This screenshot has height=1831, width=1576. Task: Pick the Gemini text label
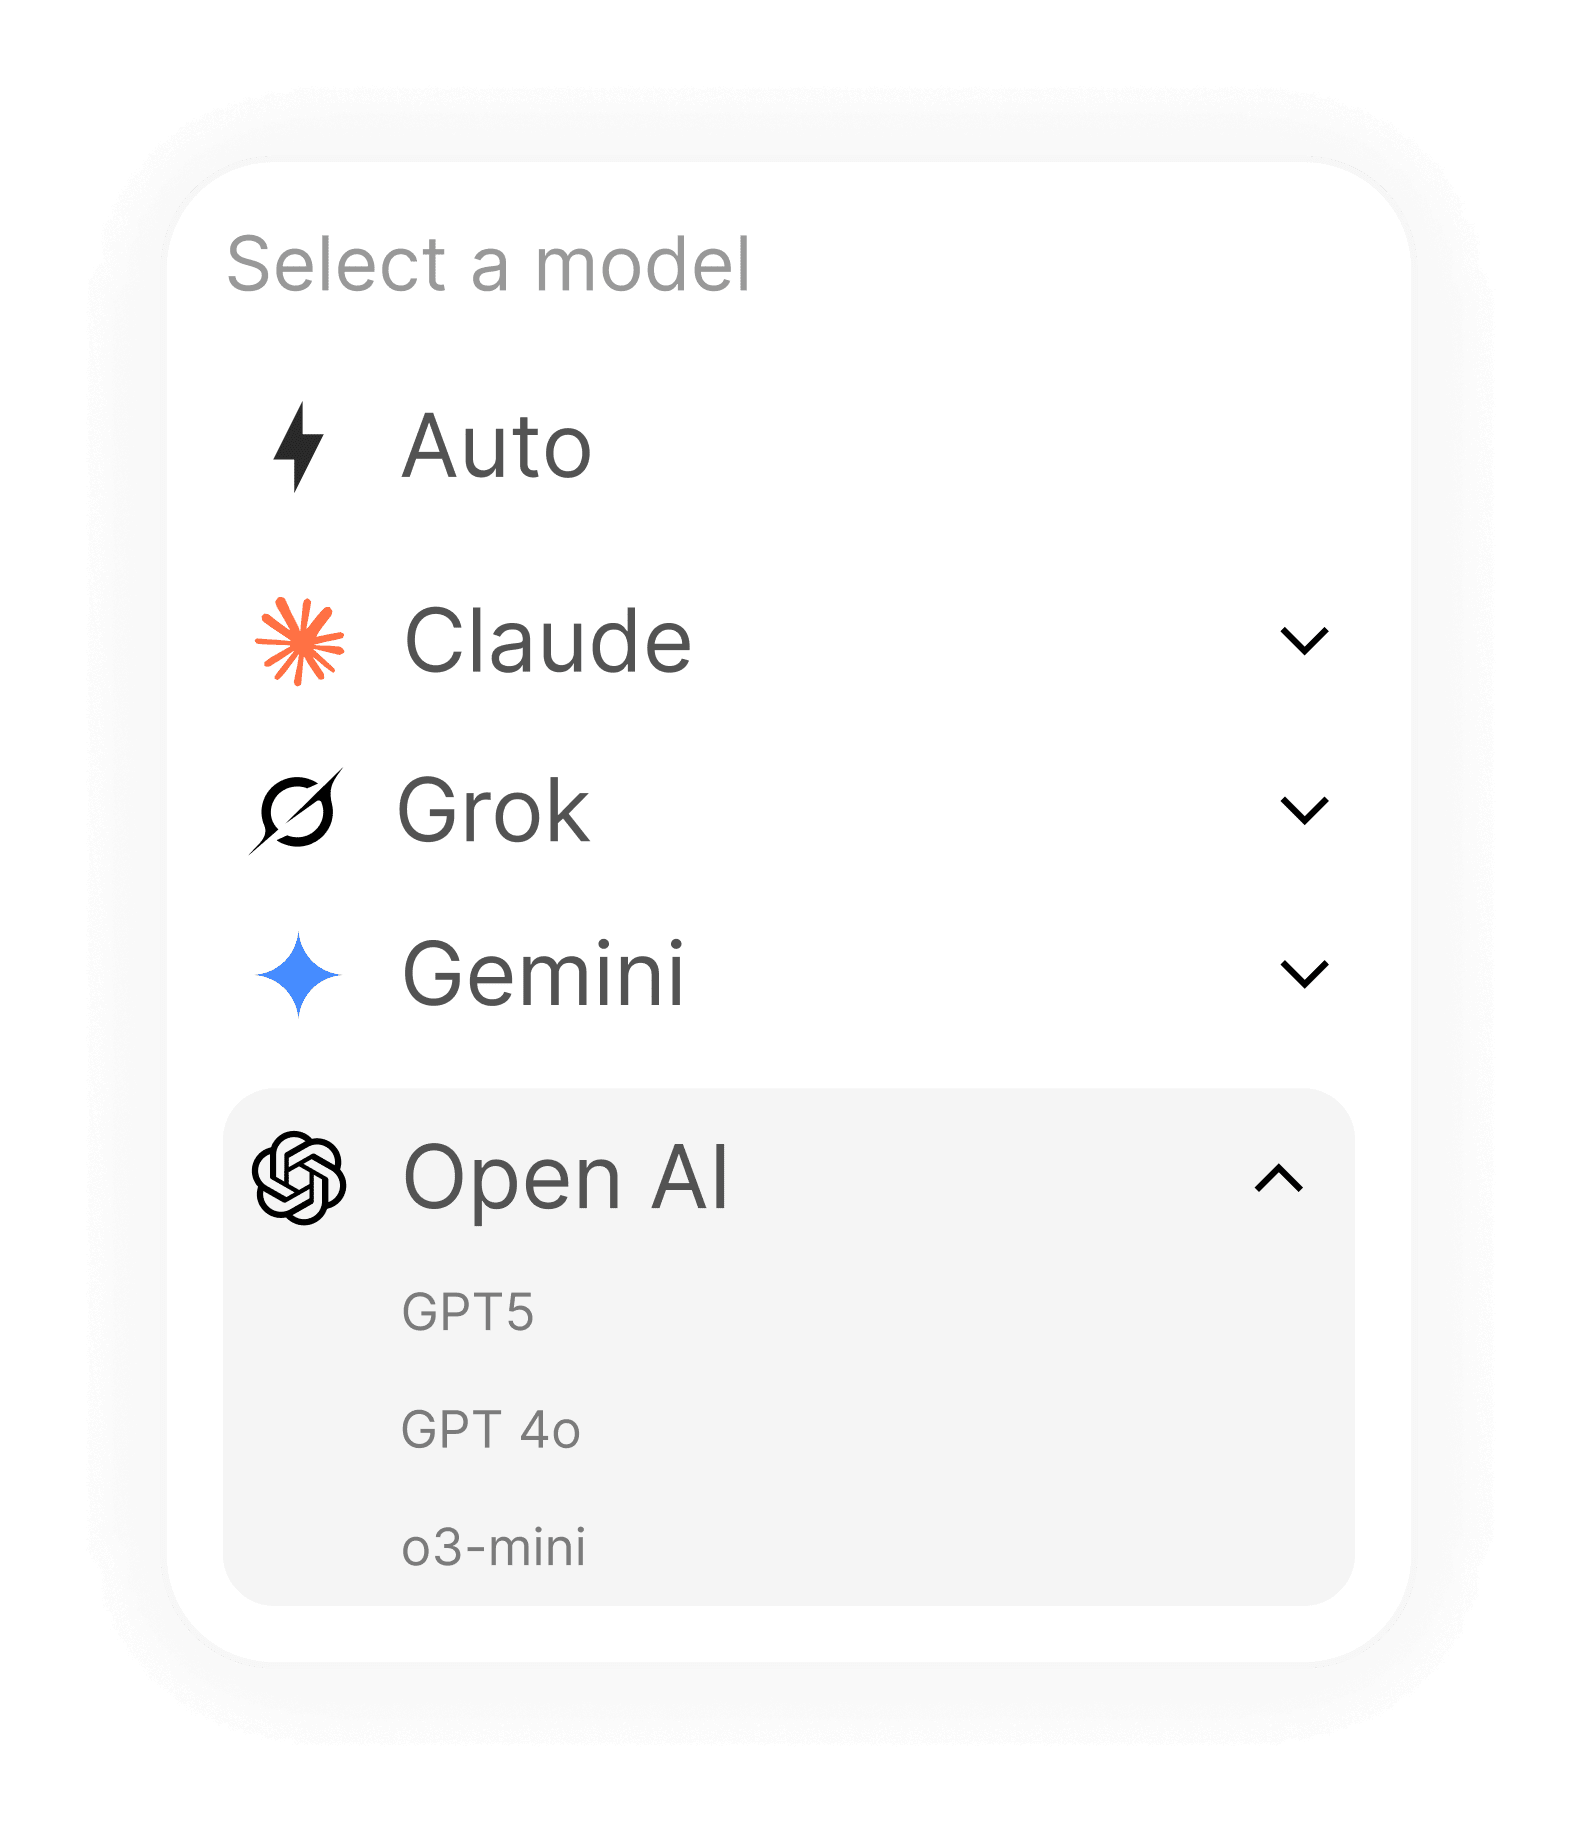click(x=543, y=974)
